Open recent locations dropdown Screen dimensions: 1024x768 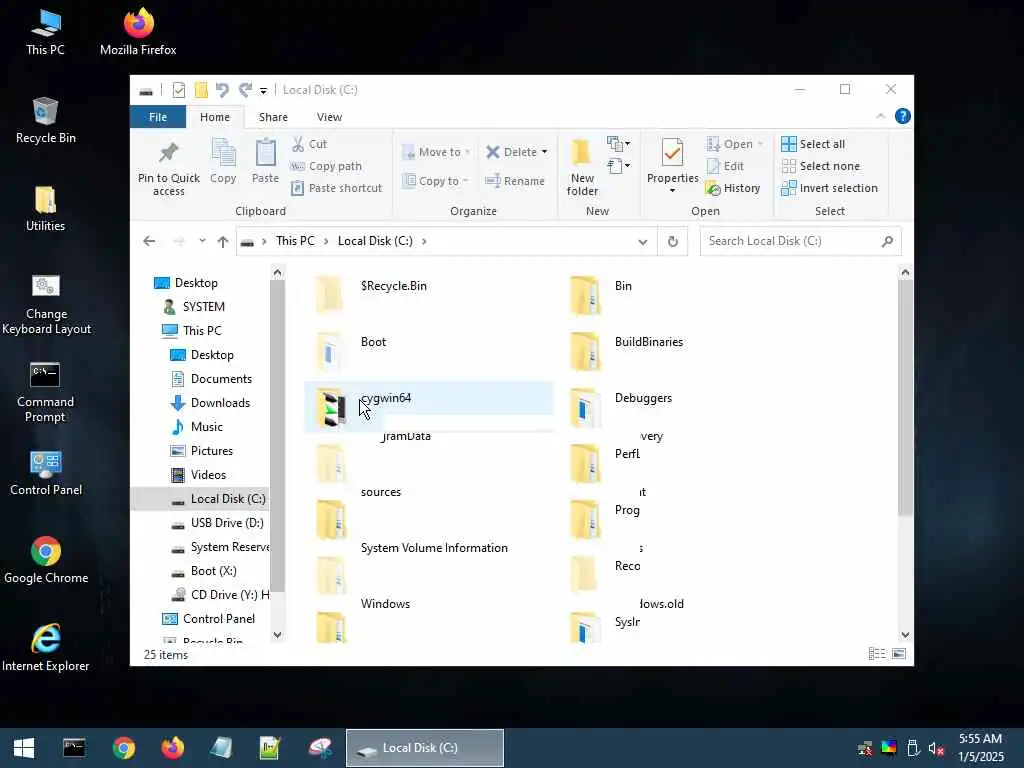pyautogui.click(x=202, y=241)
